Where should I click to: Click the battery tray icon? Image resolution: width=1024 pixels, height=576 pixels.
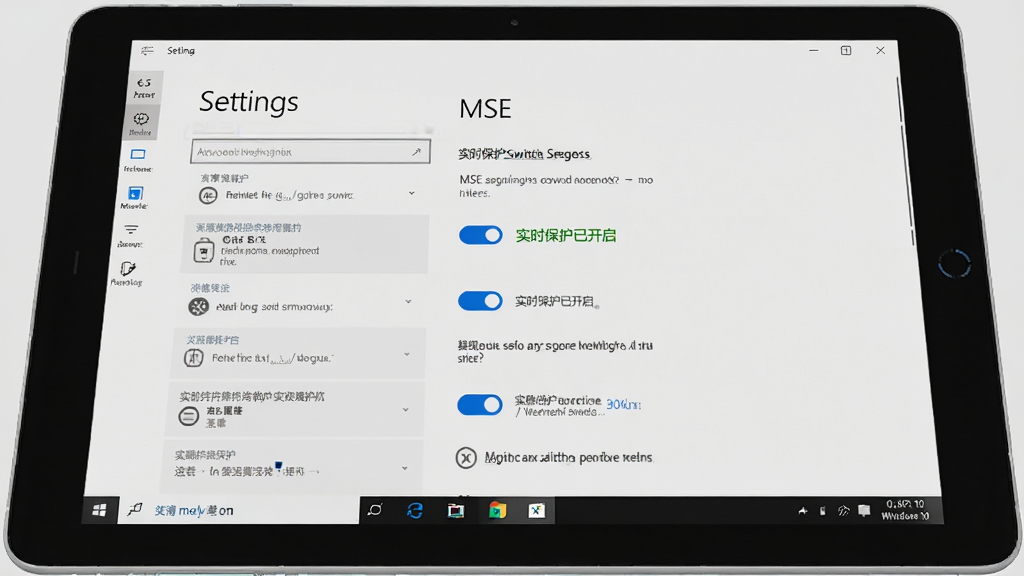[823, 511]
